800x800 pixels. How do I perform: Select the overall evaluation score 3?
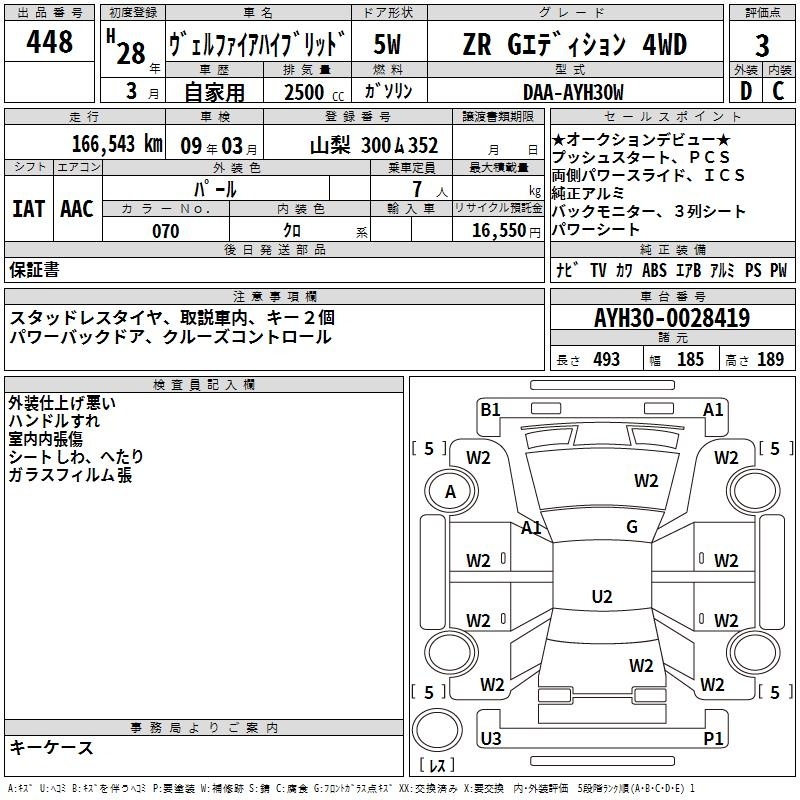pos(762,45)
